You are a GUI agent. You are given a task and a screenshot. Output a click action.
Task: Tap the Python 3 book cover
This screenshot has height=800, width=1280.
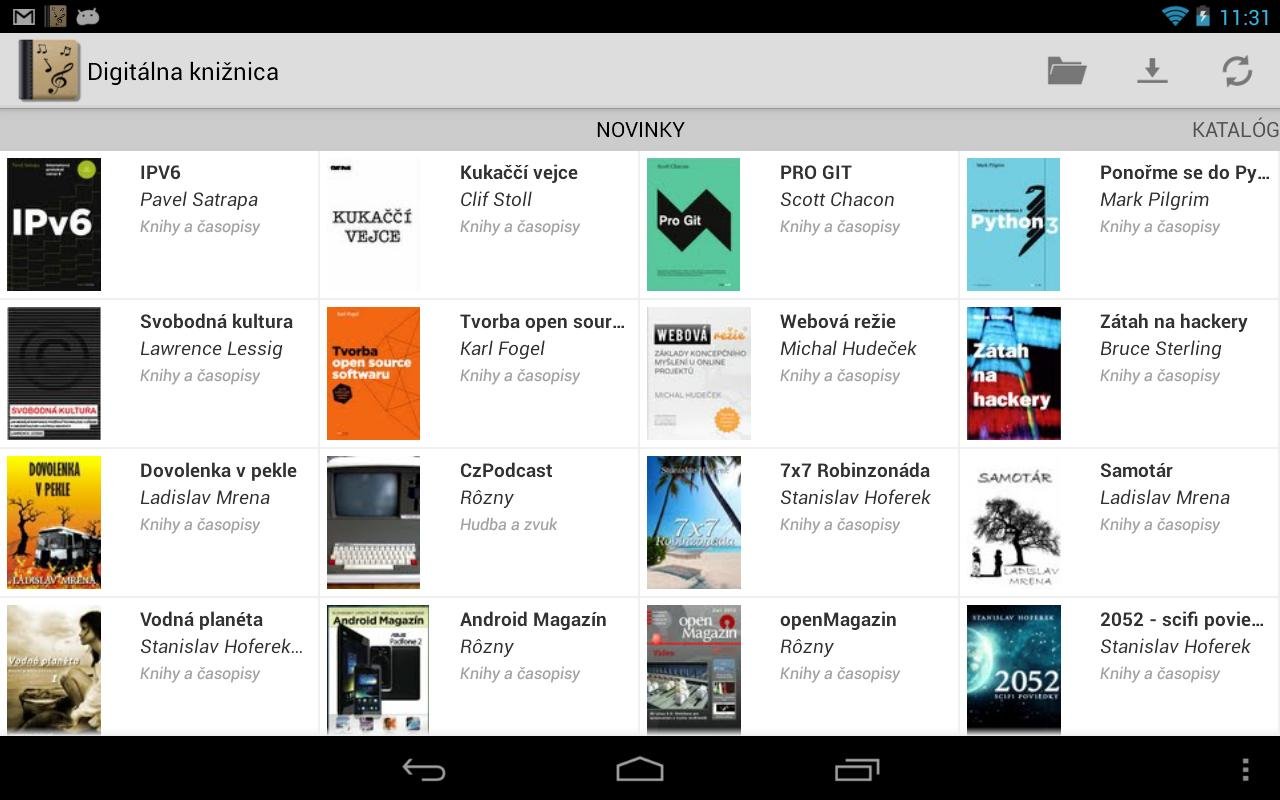[1013, 224]
